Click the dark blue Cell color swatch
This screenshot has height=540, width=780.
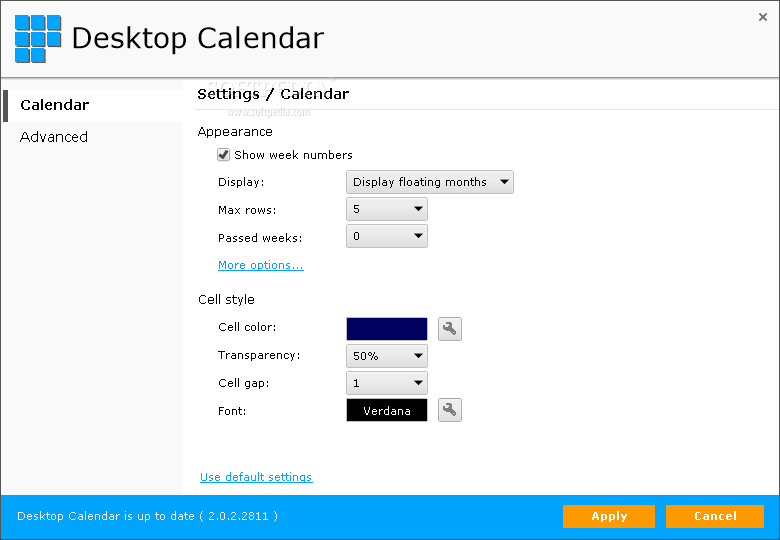[x=387, y=329]
